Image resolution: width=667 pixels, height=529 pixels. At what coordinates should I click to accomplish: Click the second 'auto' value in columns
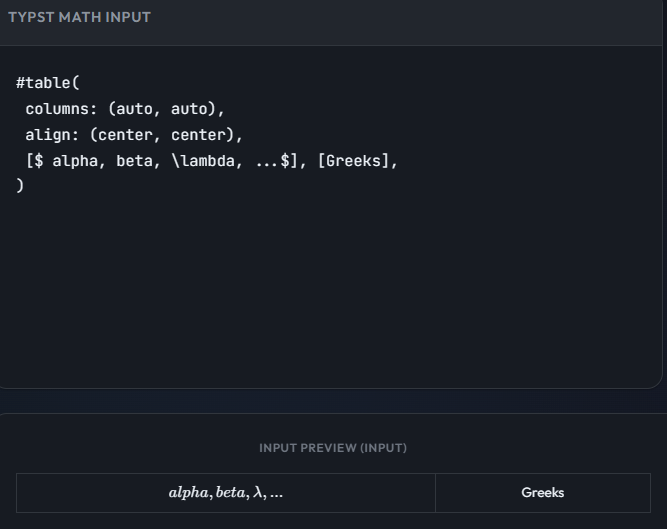point(193,109)
